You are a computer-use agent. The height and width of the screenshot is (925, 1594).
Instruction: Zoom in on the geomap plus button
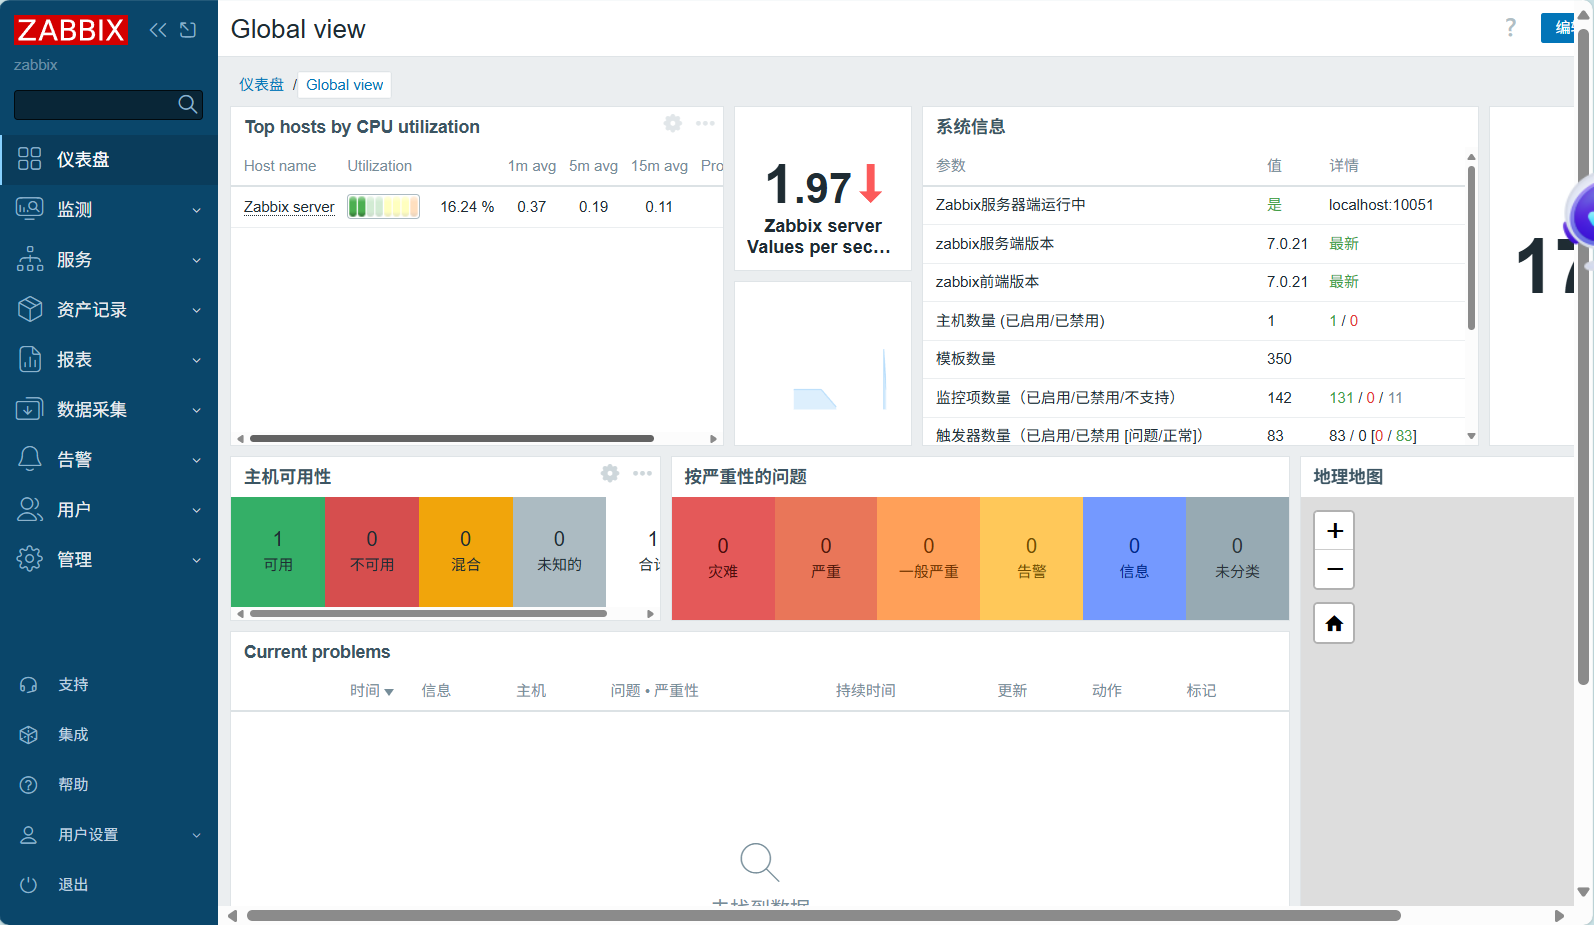point(1334,530)
